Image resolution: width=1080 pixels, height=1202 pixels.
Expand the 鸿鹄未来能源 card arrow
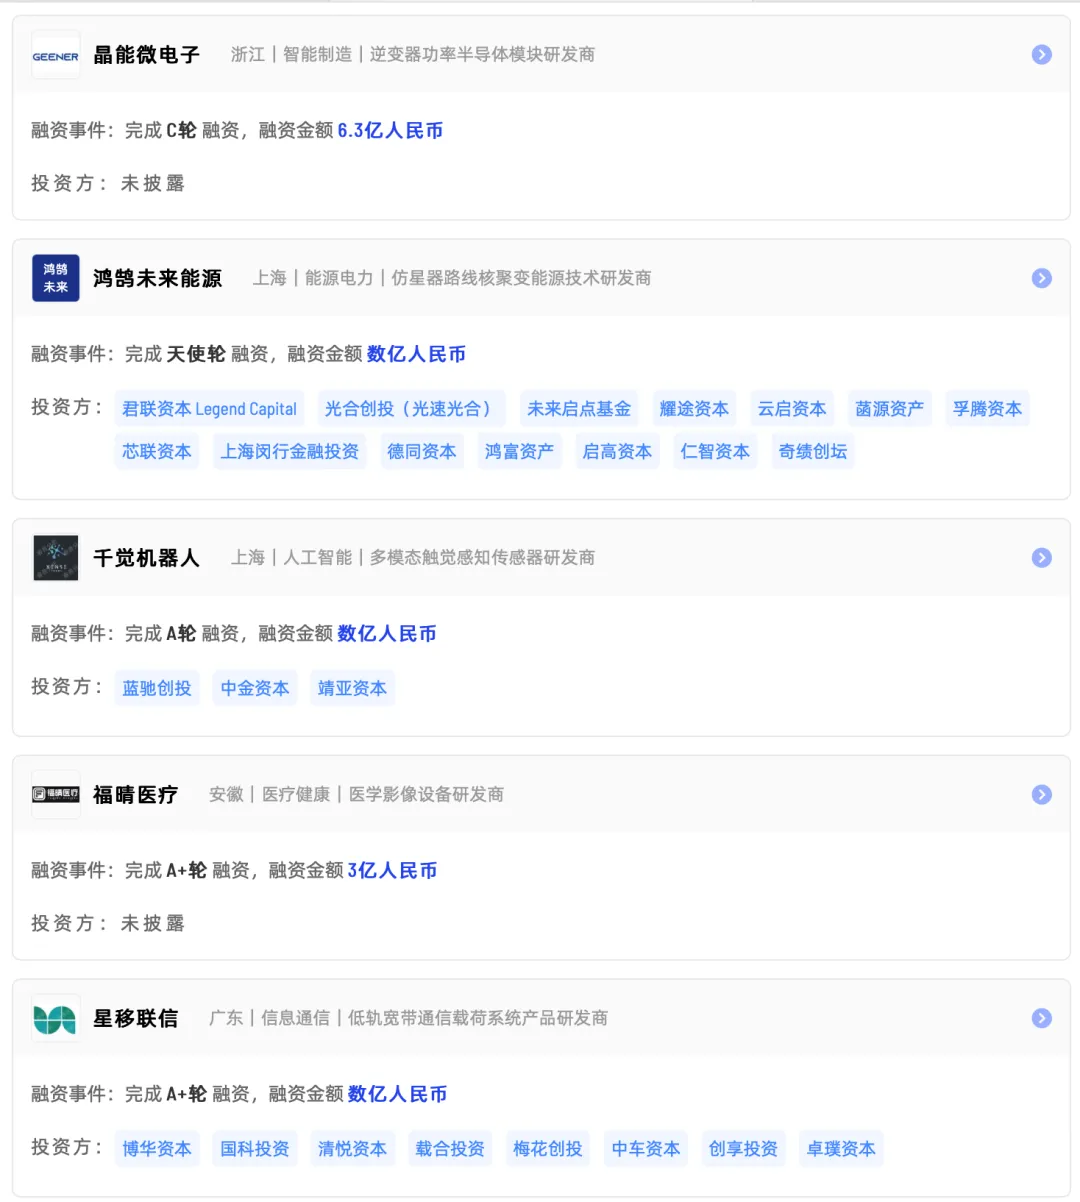(x=1042, y=278)
